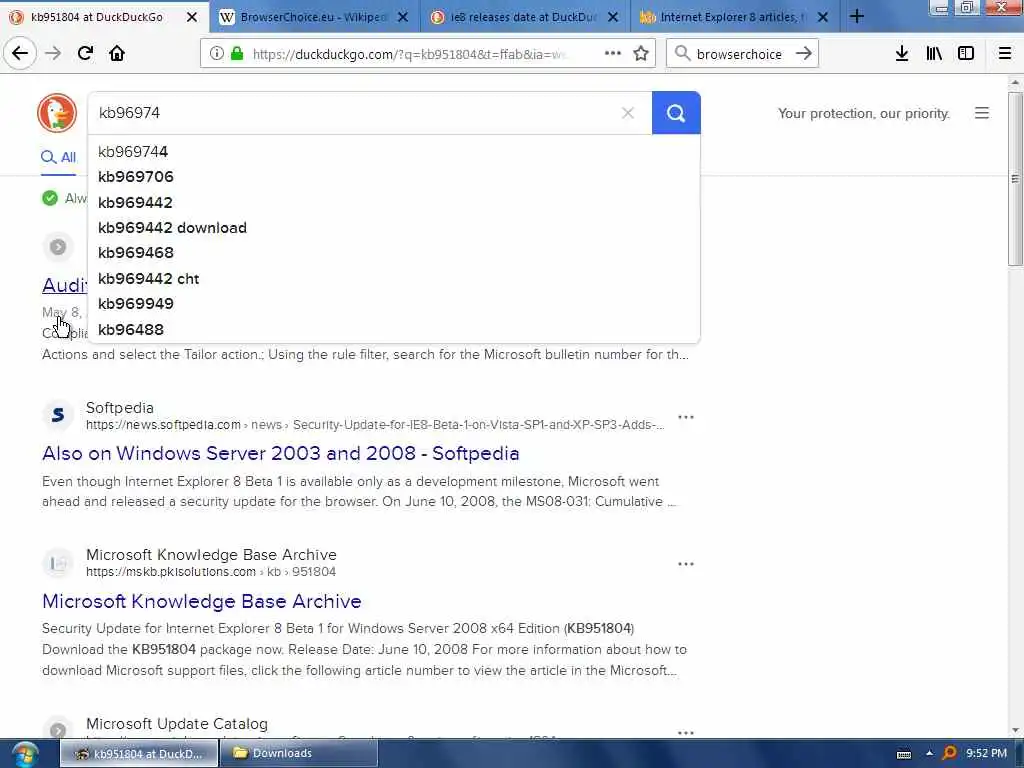The width and height of the screenshot is (1024, 768).
Task: Click the Softpedia site favicon
Action: 58,415
